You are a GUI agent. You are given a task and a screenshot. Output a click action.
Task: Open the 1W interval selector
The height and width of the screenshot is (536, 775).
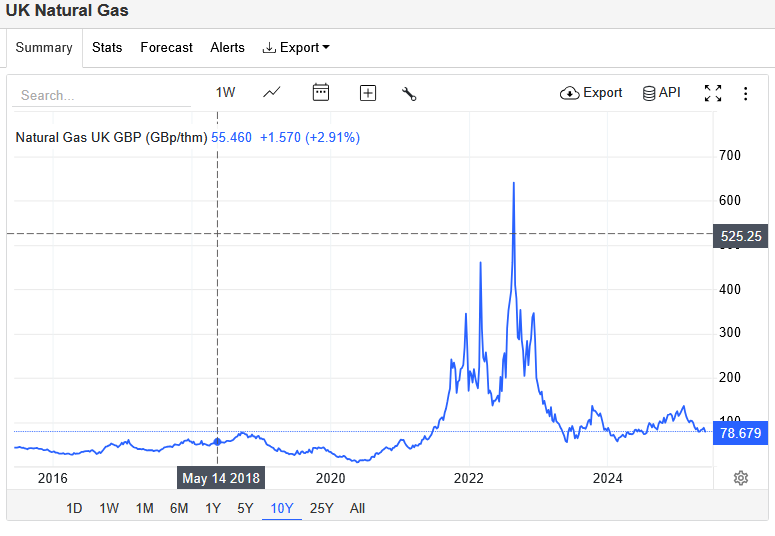click(225, 93)
